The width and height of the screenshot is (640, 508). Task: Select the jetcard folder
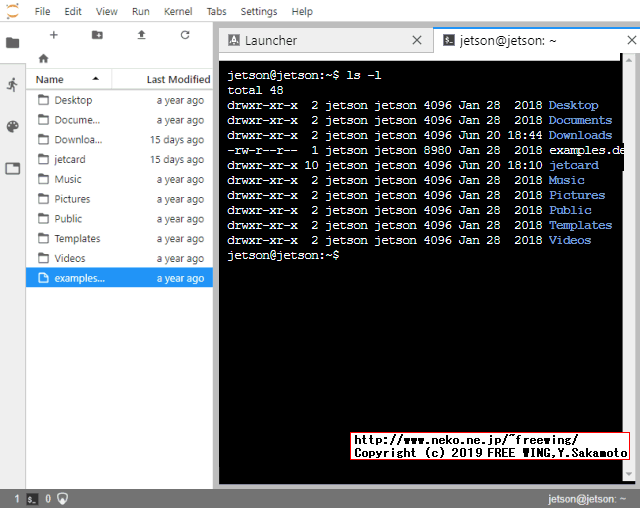pyautogui.click(x=72, y=160)
